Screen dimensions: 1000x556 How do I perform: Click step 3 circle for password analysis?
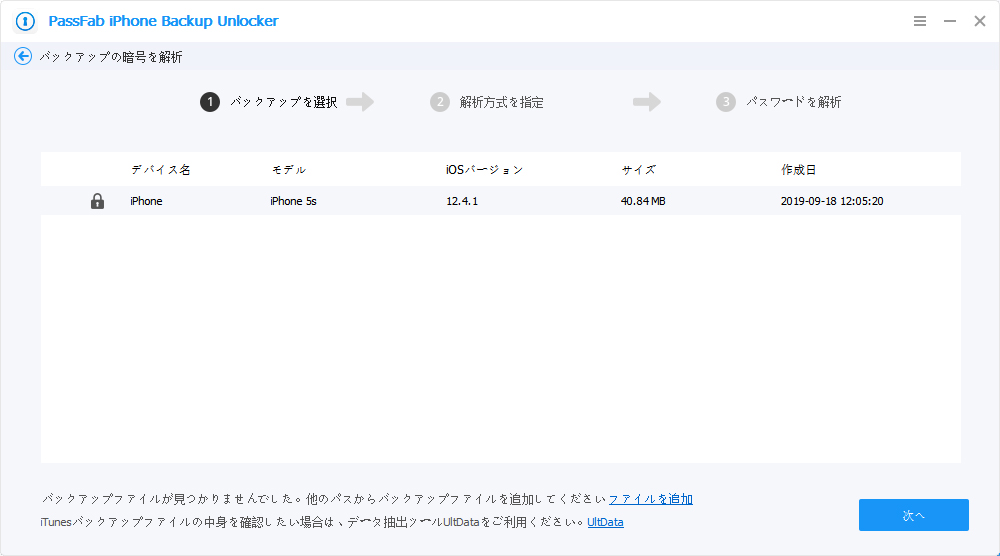726,102
